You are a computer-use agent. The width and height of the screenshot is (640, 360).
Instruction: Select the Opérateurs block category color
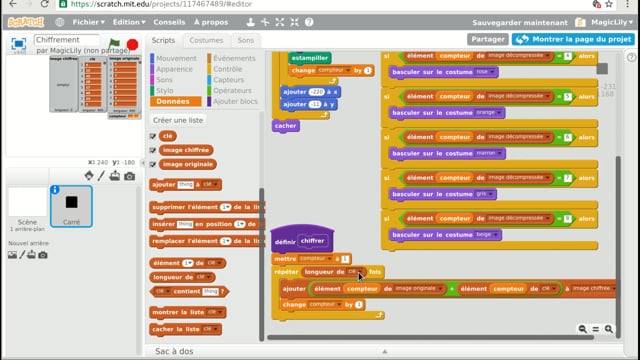click(209, 91)
